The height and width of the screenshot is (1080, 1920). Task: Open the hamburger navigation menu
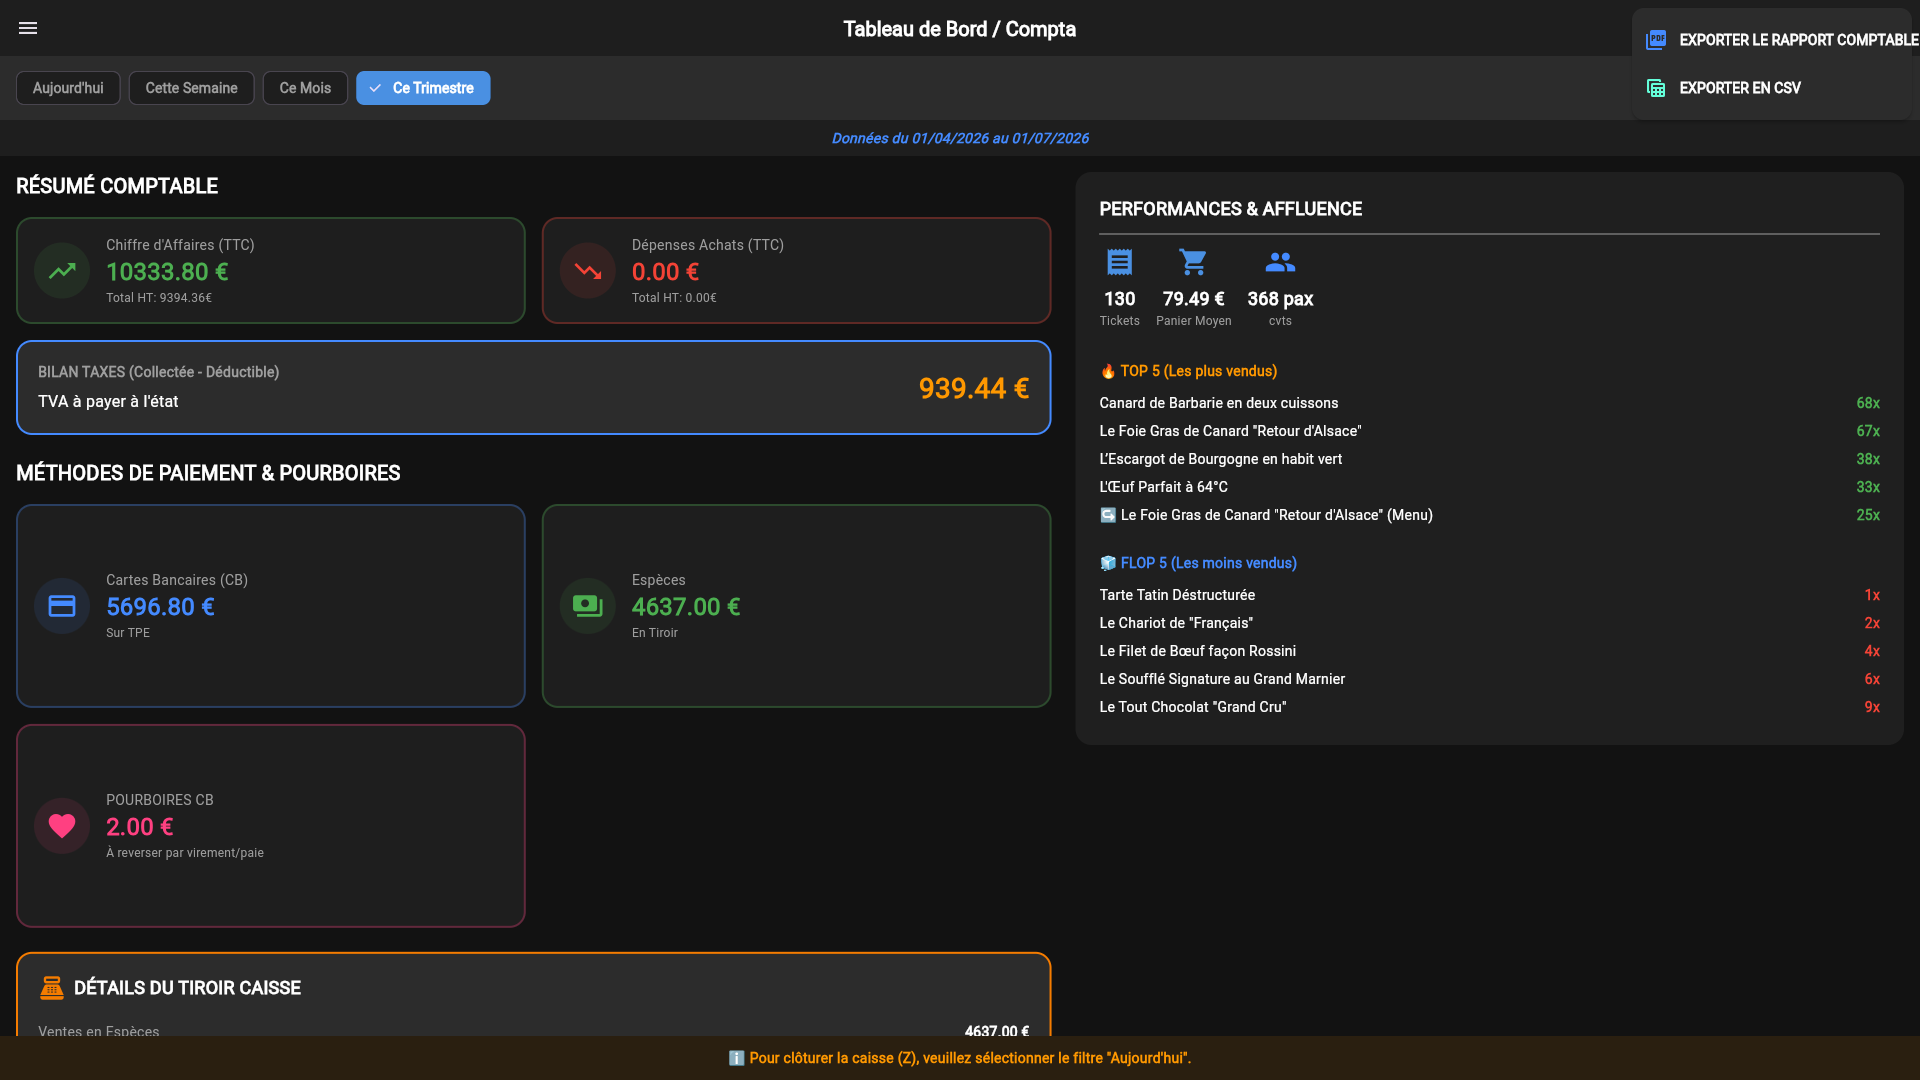coord(28,28)
